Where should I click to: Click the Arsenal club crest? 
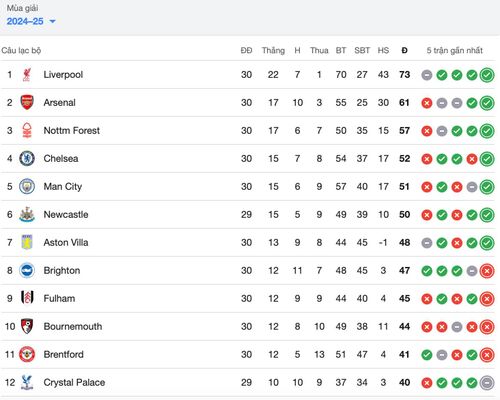pyautogui.click(x=27, y=102)
